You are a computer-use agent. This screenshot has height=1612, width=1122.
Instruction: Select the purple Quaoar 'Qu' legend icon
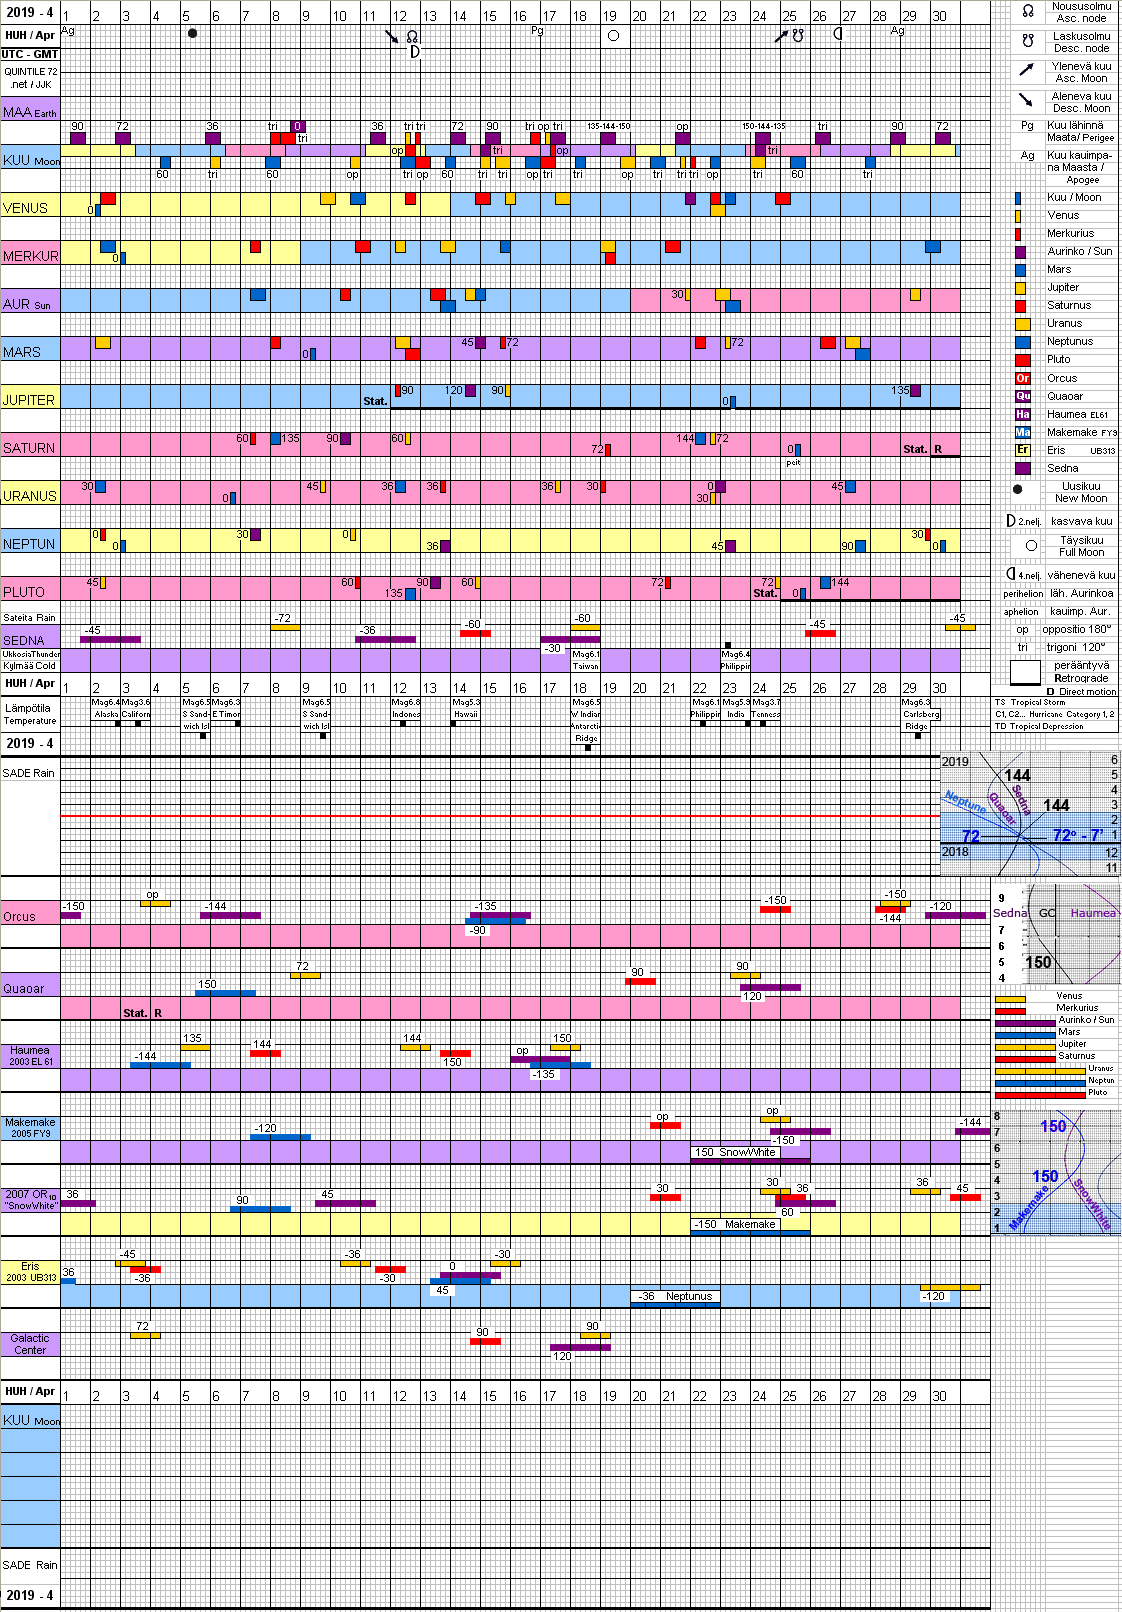pos(1022,396)
